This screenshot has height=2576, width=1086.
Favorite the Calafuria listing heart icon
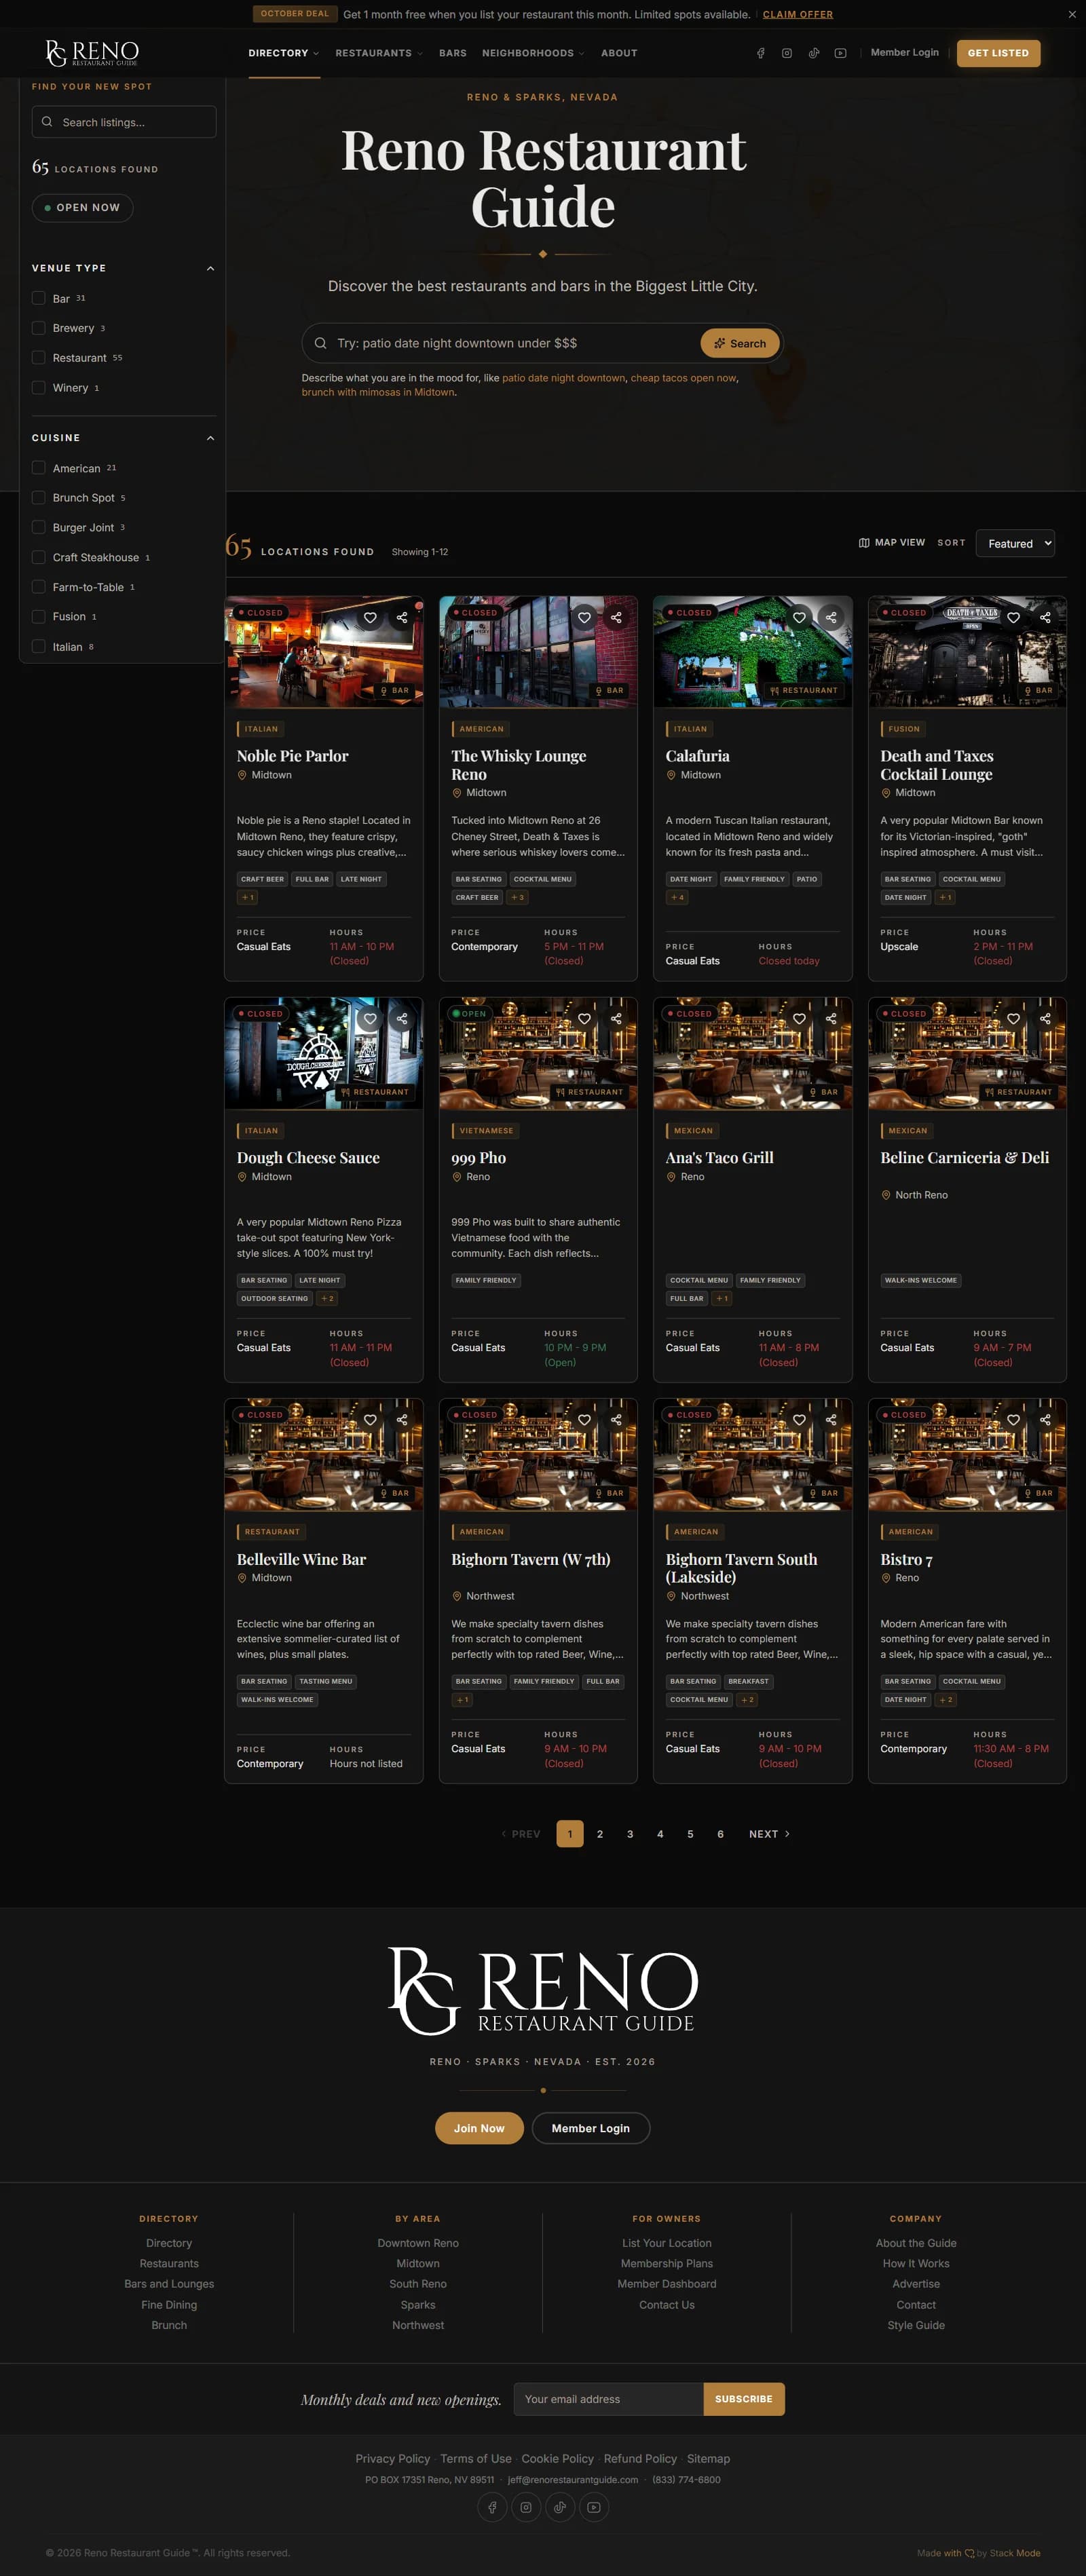(799, 618)
